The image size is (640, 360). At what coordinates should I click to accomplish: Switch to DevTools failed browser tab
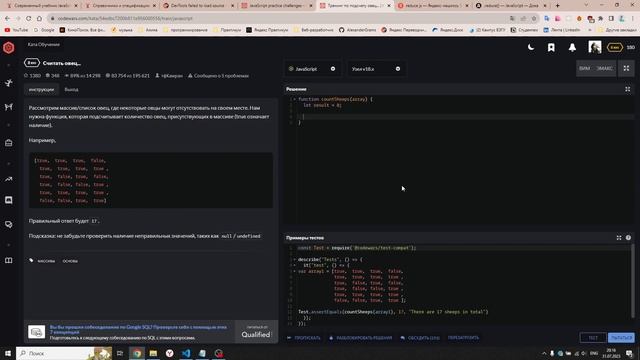199,6
